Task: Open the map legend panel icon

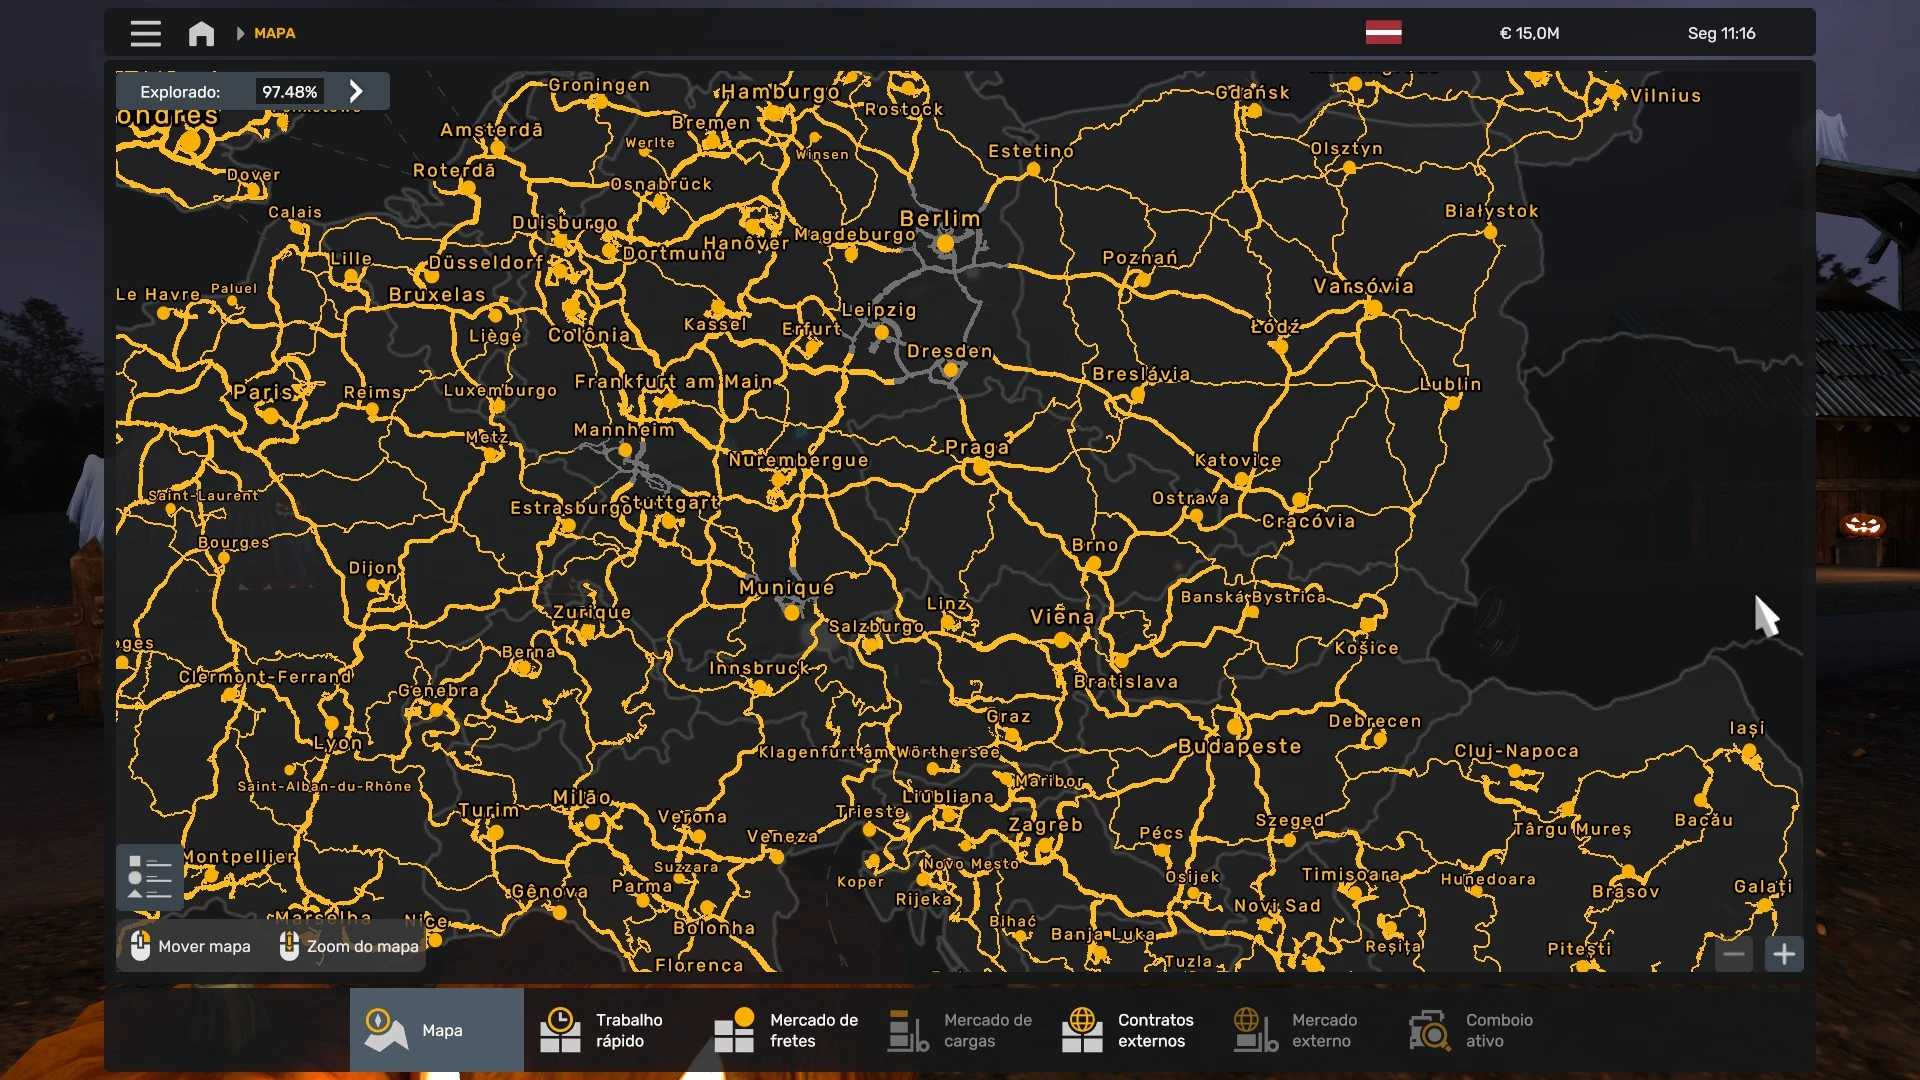Action: (x=150, y=877)
